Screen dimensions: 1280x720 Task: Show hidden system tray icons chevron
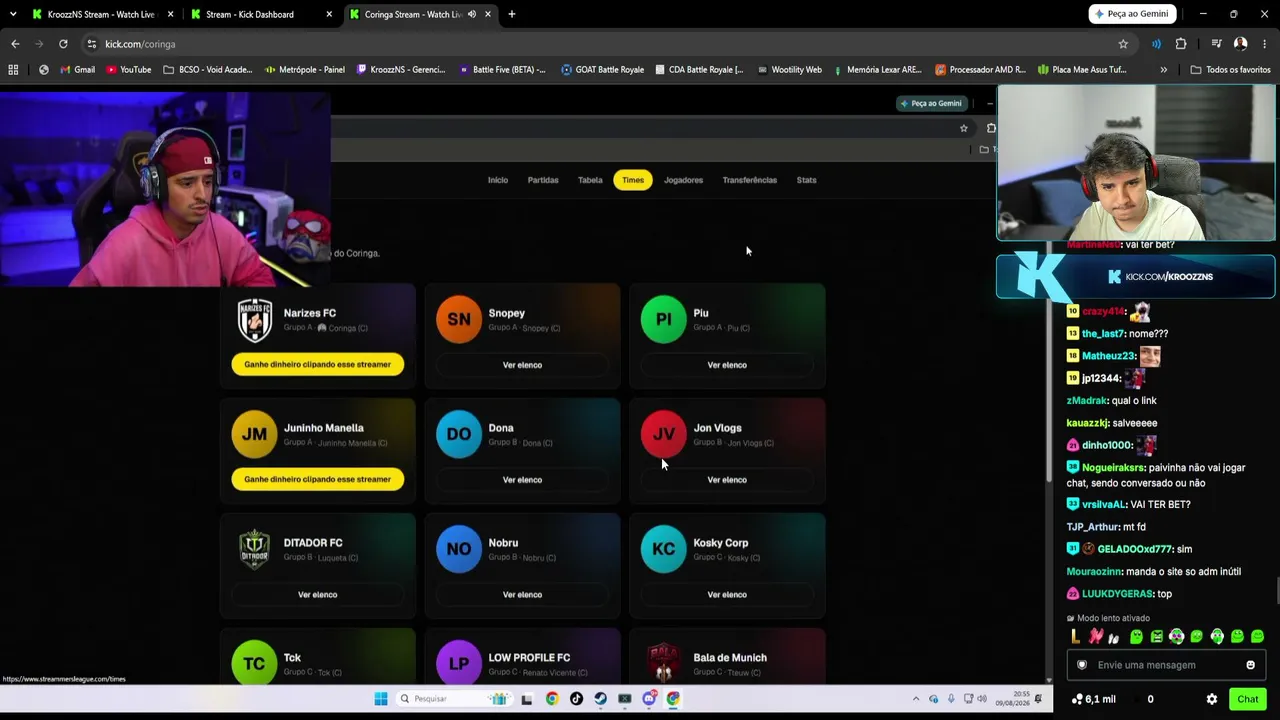pos(916,699)
